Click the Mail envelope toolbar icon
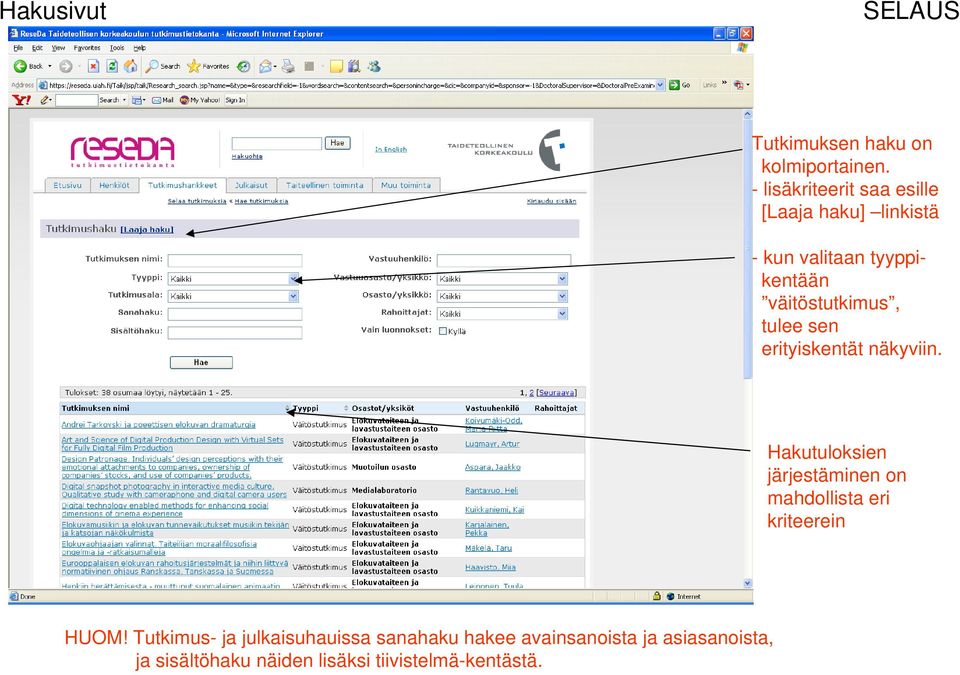 265,66
